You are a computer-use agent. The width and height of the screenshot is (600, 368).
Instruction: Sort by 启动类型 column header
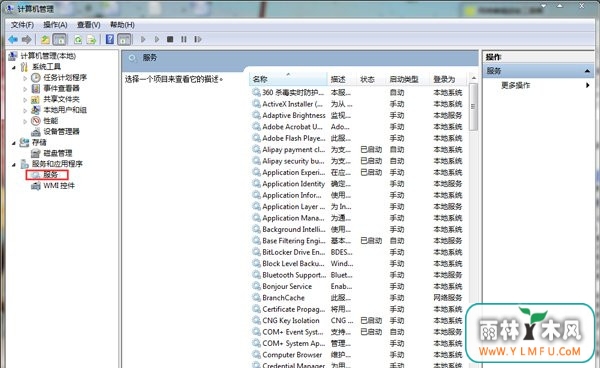407,79
